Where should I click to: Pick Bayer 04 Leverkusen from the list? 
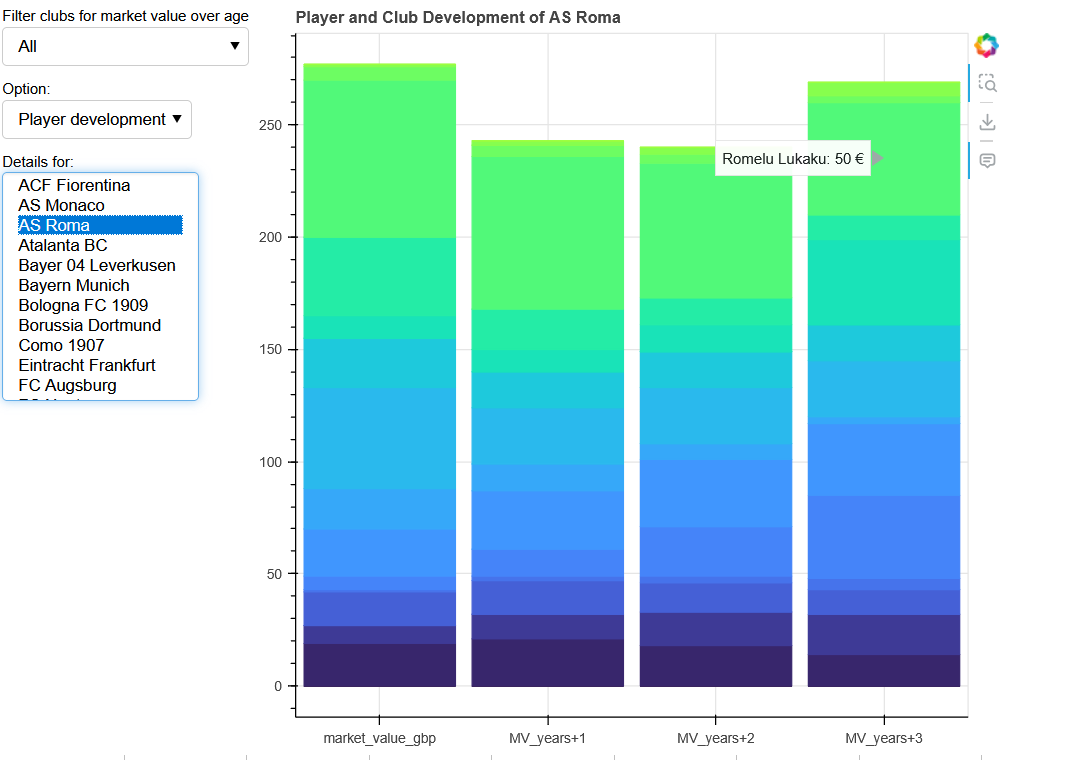[97, 265]
